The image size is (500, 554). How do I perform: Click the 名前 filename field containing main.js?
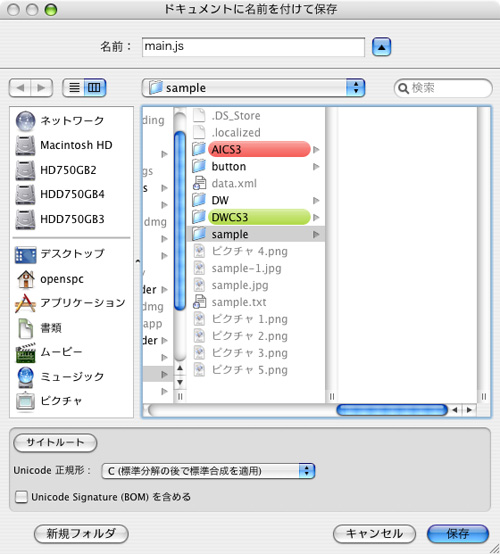point(253,47)
